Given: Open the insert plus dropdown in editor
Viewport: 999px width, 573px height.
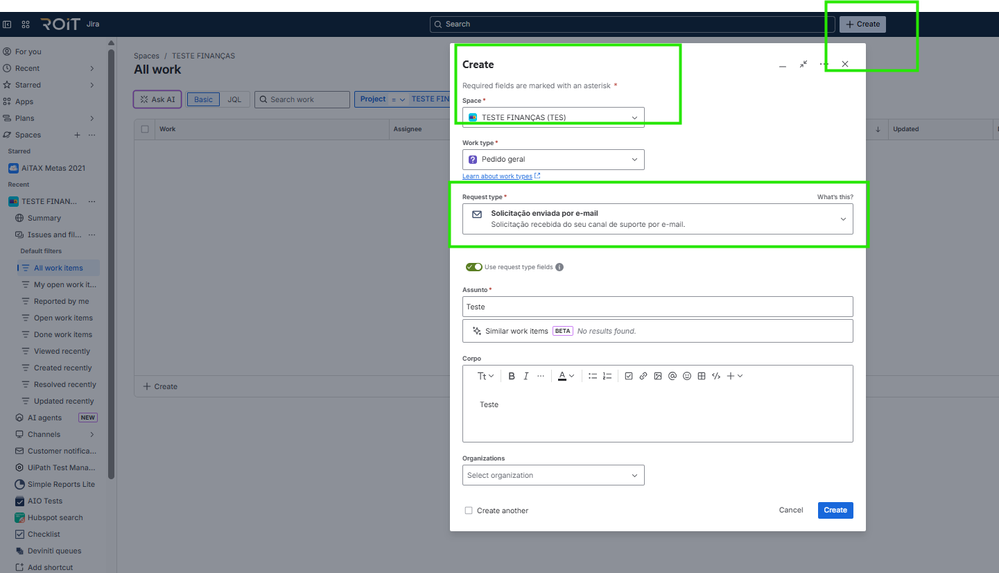Looking at the screenshot, I should point(735,376).
